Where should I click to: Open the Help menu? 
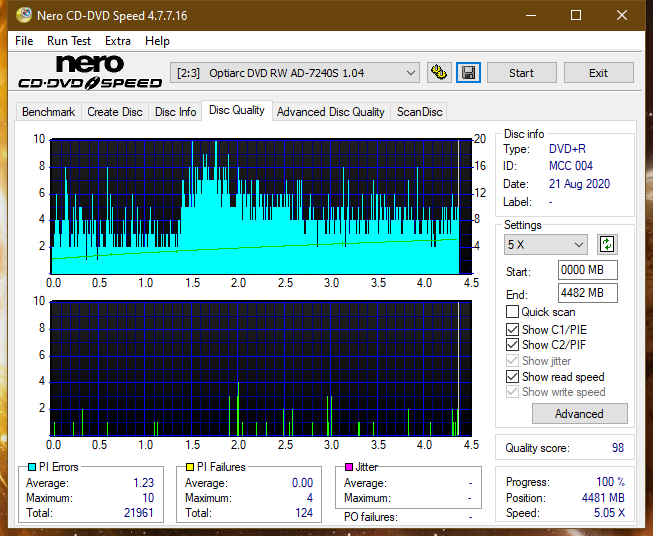(157, 41)
